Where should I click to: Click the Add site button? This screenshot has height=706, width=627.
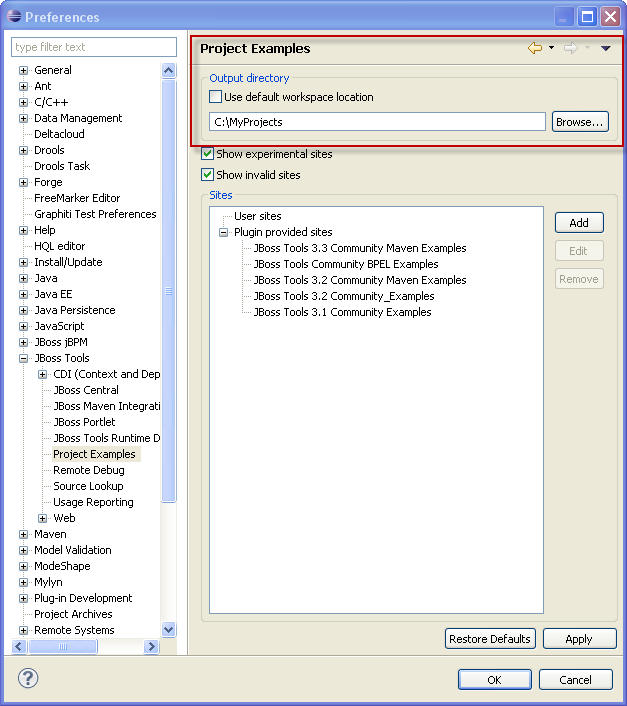[579, 223]
